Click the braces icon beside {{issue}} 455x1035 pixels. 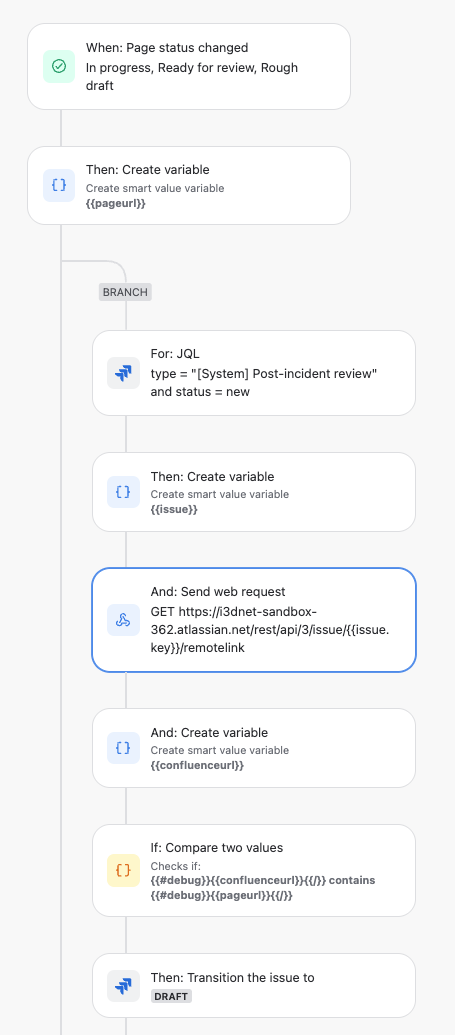(x=123, y=492)
